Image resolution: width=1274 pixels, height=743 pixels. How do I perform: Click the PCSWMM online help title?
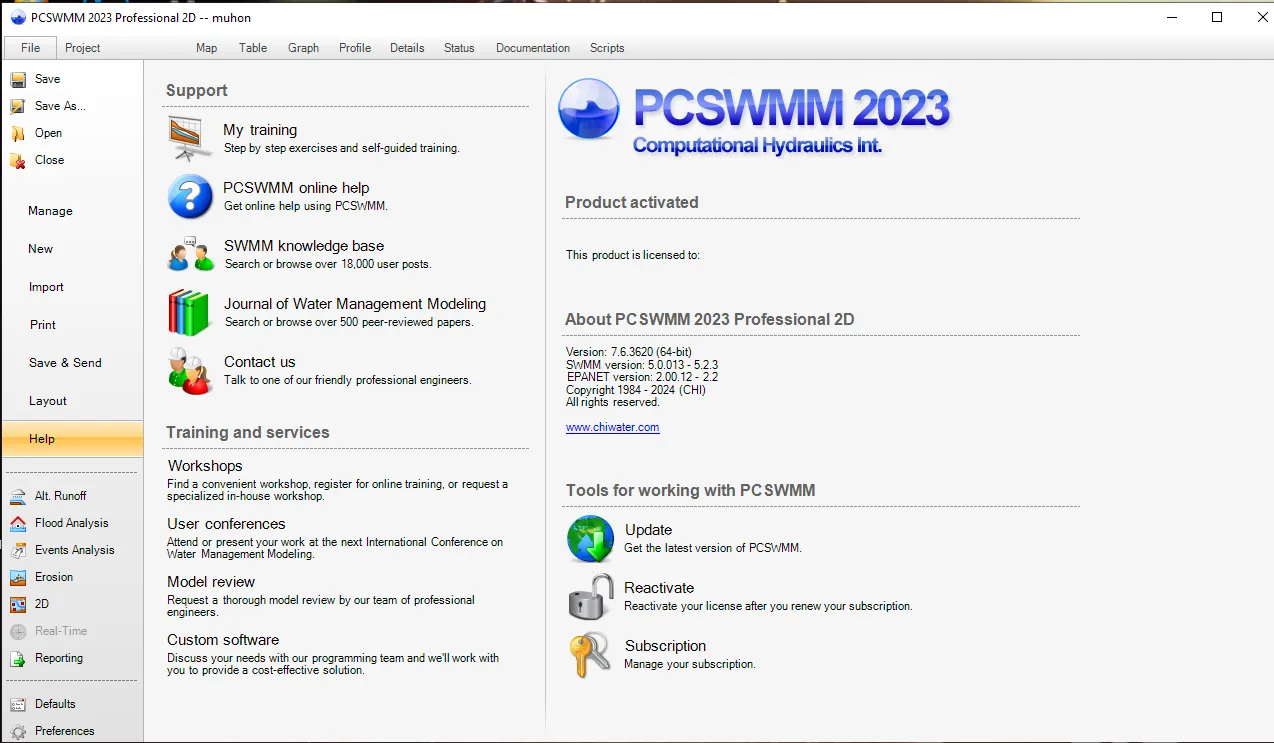296,188
